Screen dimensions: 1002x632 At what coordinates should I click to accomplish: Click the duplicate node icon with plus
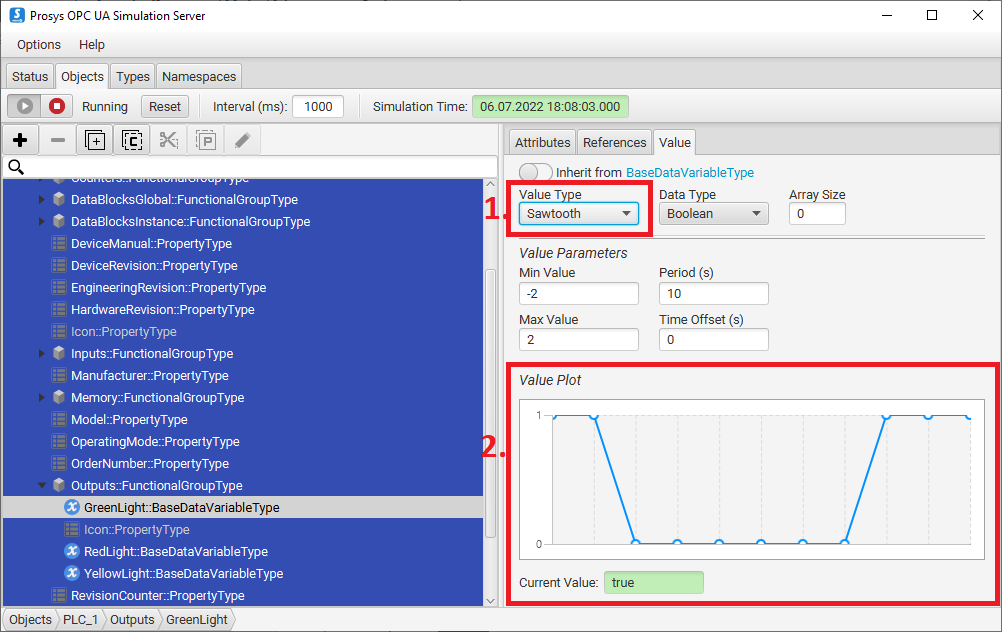(95, 141)
